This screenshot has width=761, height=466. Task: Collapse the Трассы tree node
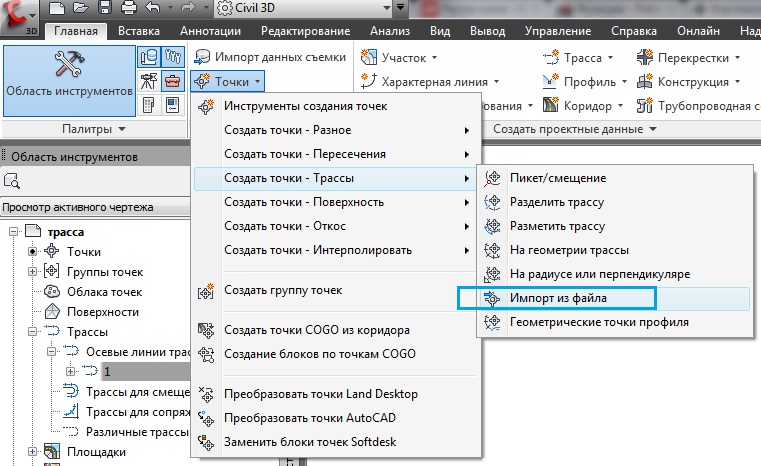pyautogui.click(x=33, y=332)
